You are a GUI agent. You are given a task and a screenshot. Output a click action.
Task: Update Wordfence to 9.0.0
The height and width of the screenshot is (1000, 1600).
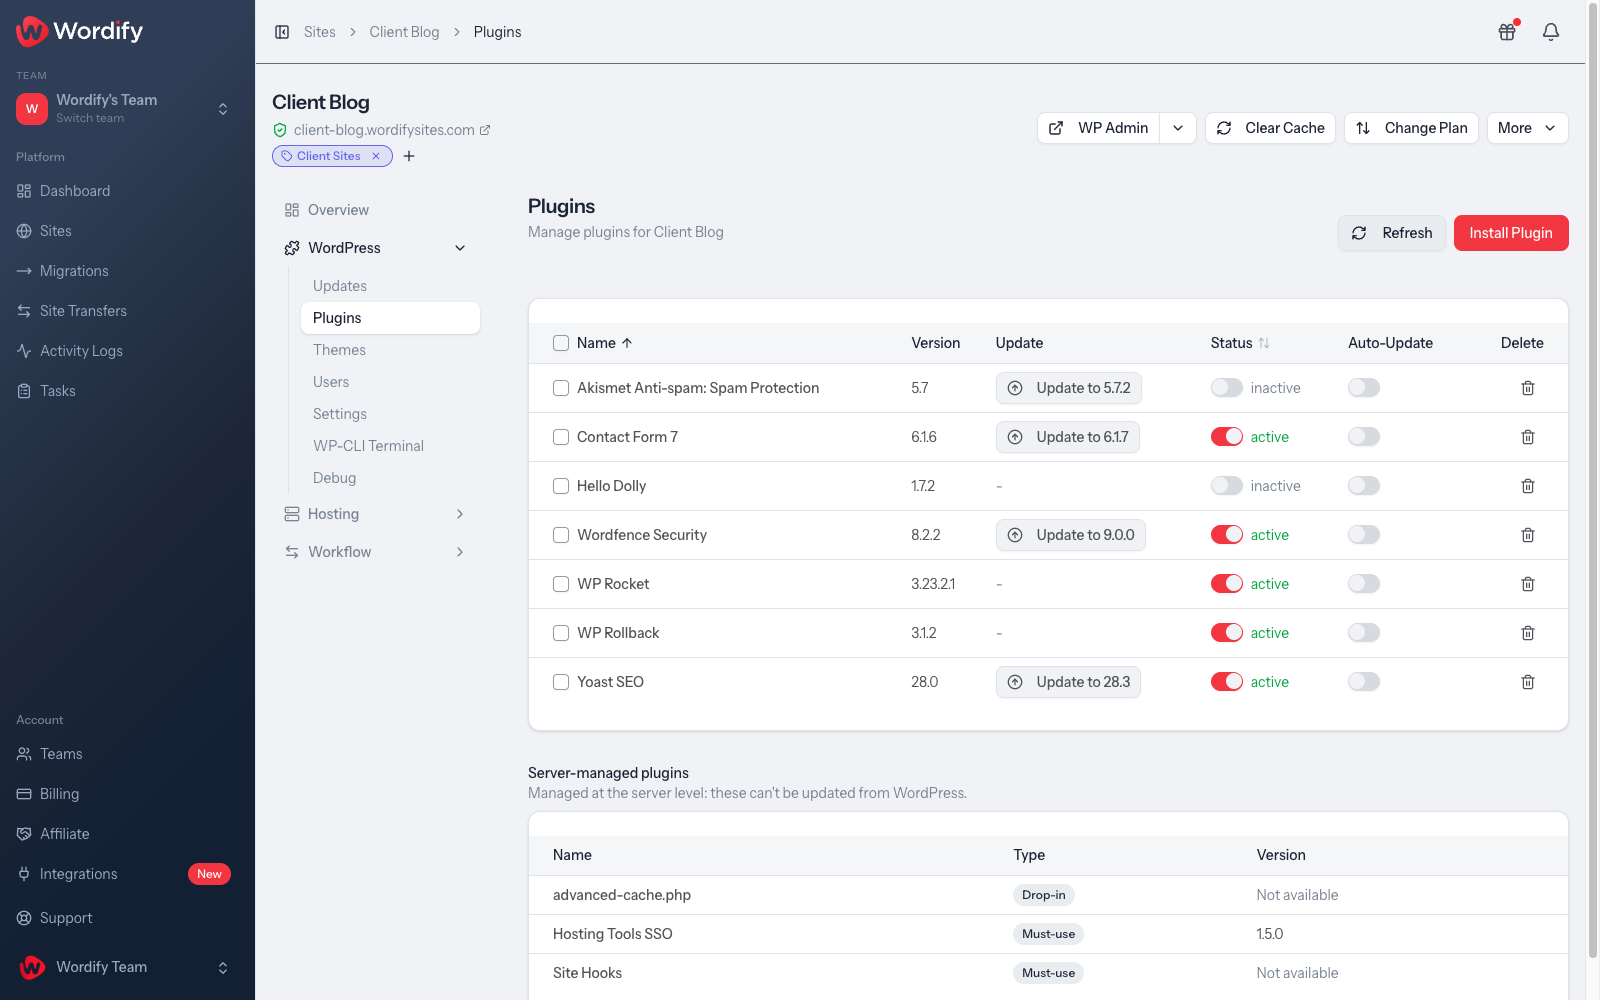tap(1071, 535)
